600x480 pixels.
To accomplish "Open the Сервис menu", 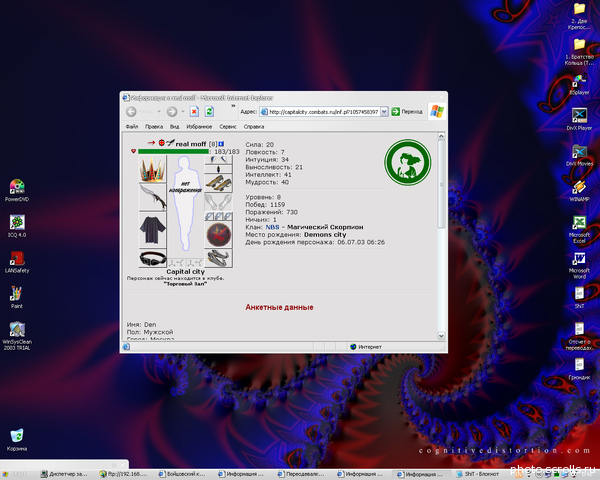I will tap(228, 126).
